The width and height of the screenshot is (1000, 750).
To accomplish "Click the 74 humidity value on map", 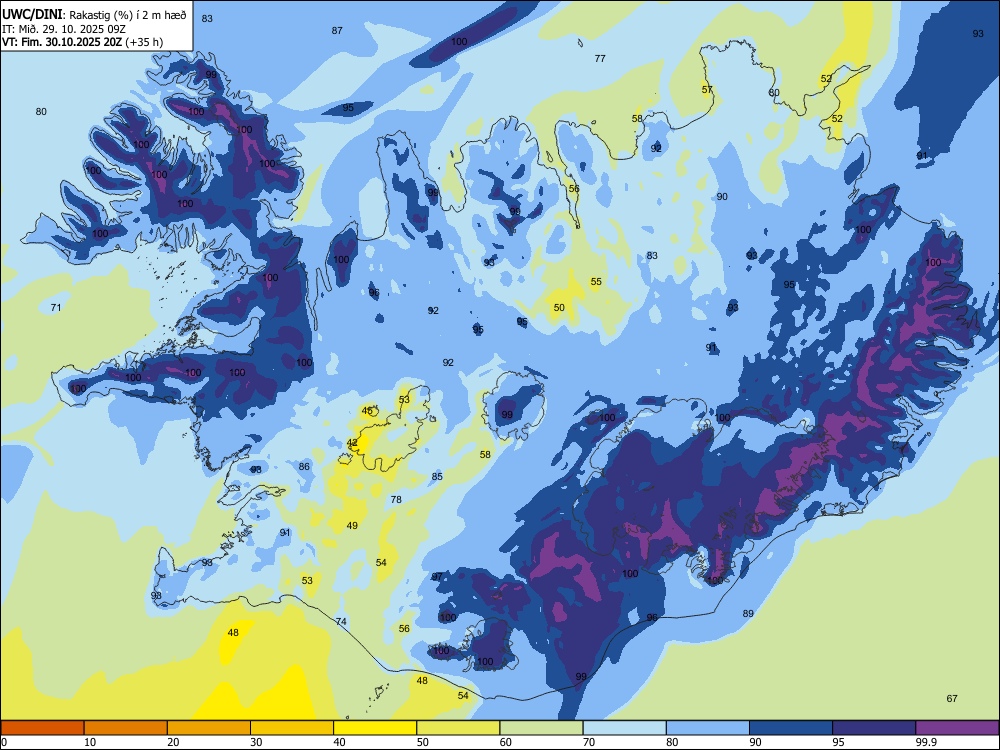I will coord(341,622).
